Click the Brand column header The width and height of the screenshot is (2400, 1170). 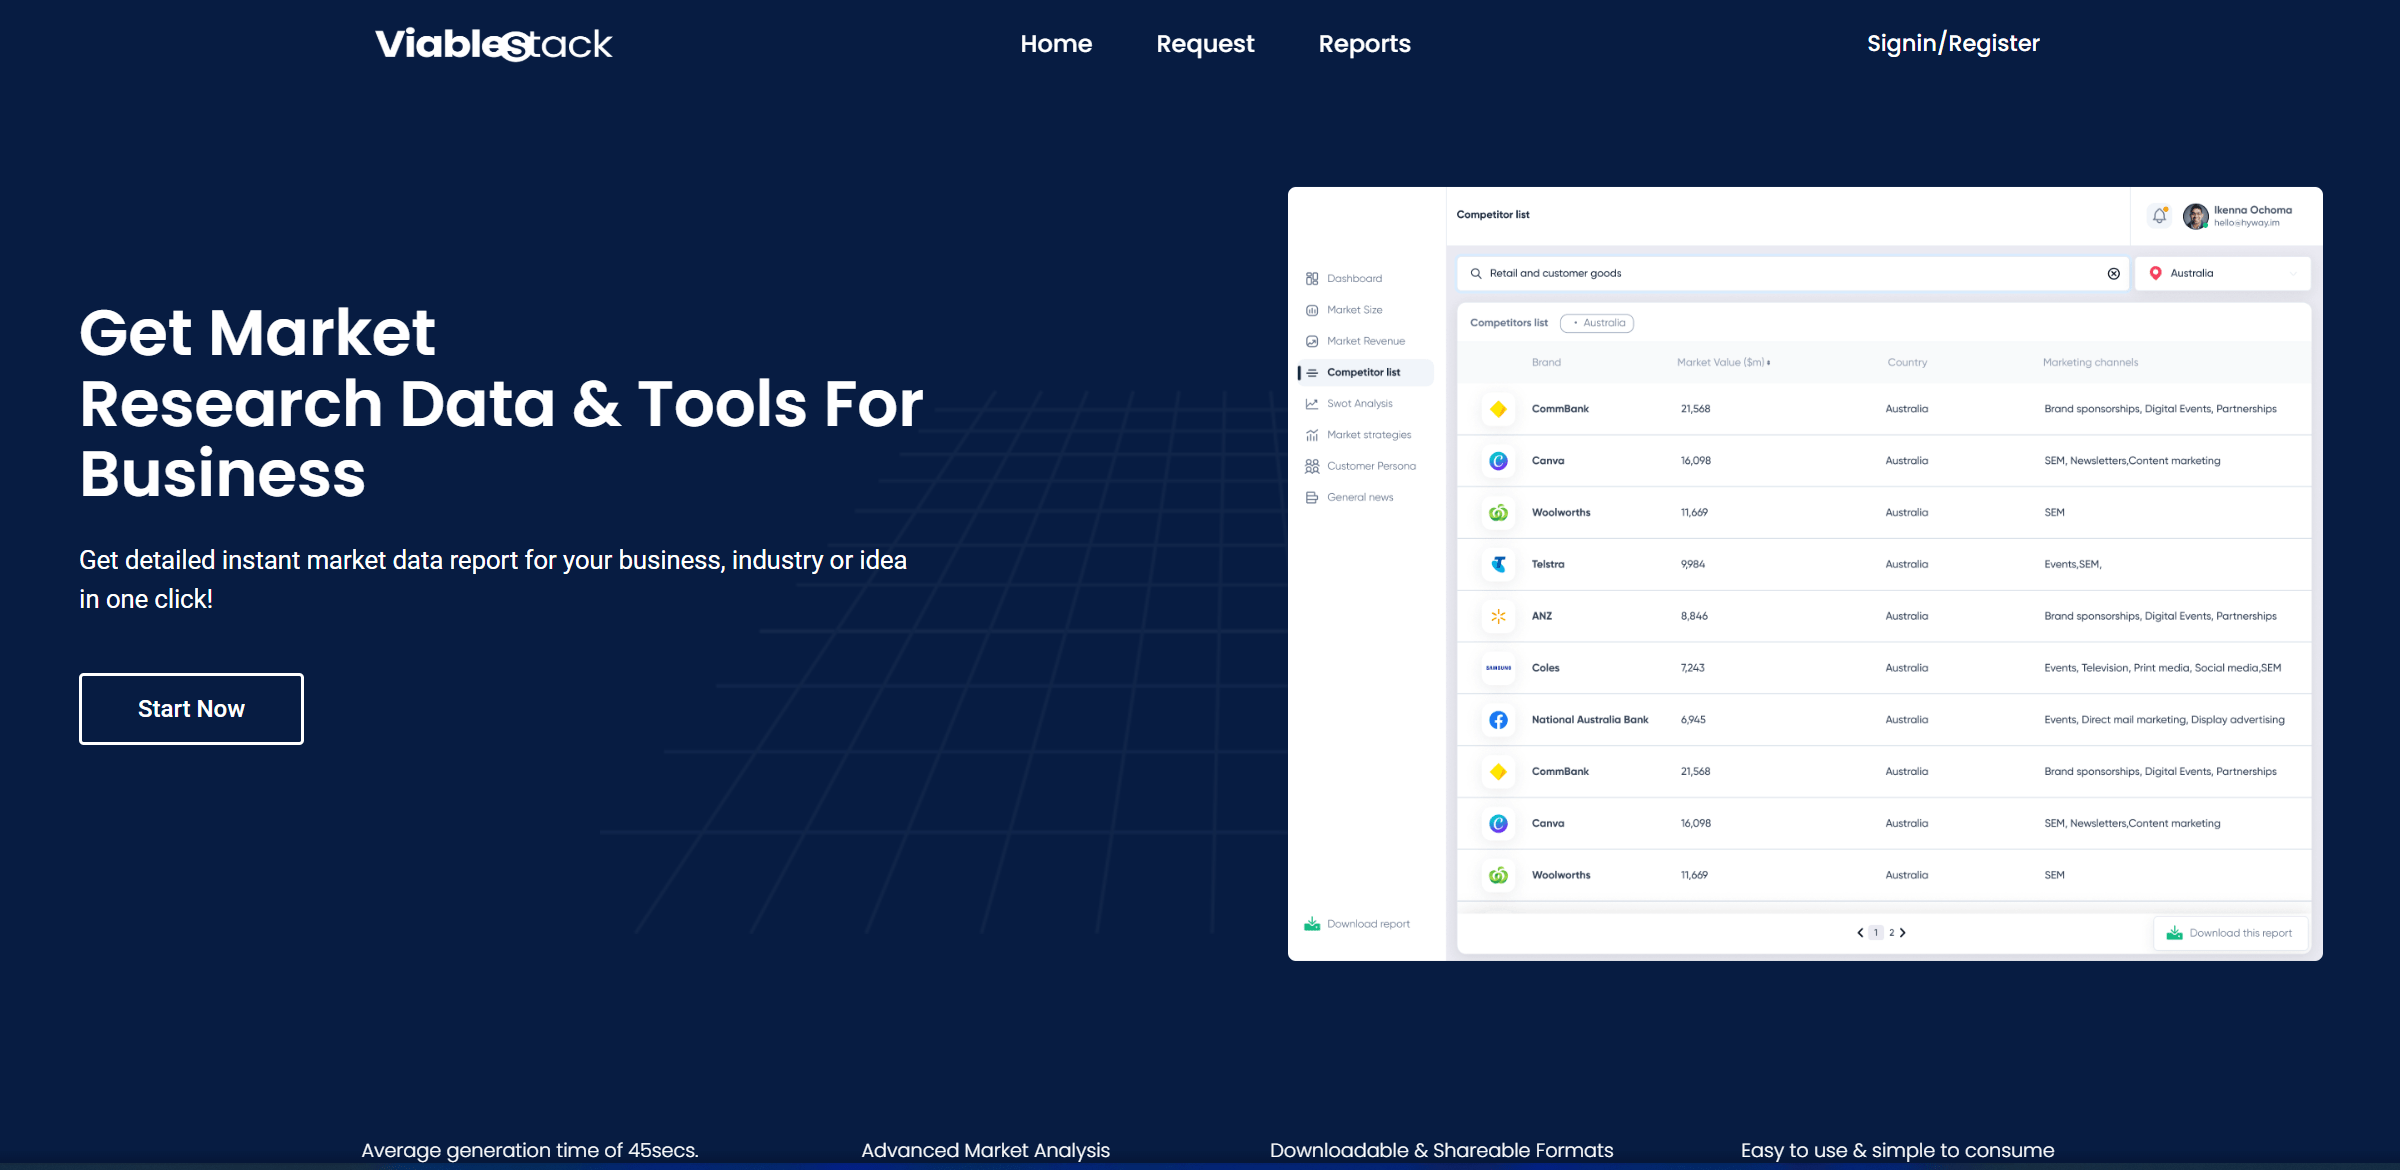pyautogui.click(x=1546, y=362)
